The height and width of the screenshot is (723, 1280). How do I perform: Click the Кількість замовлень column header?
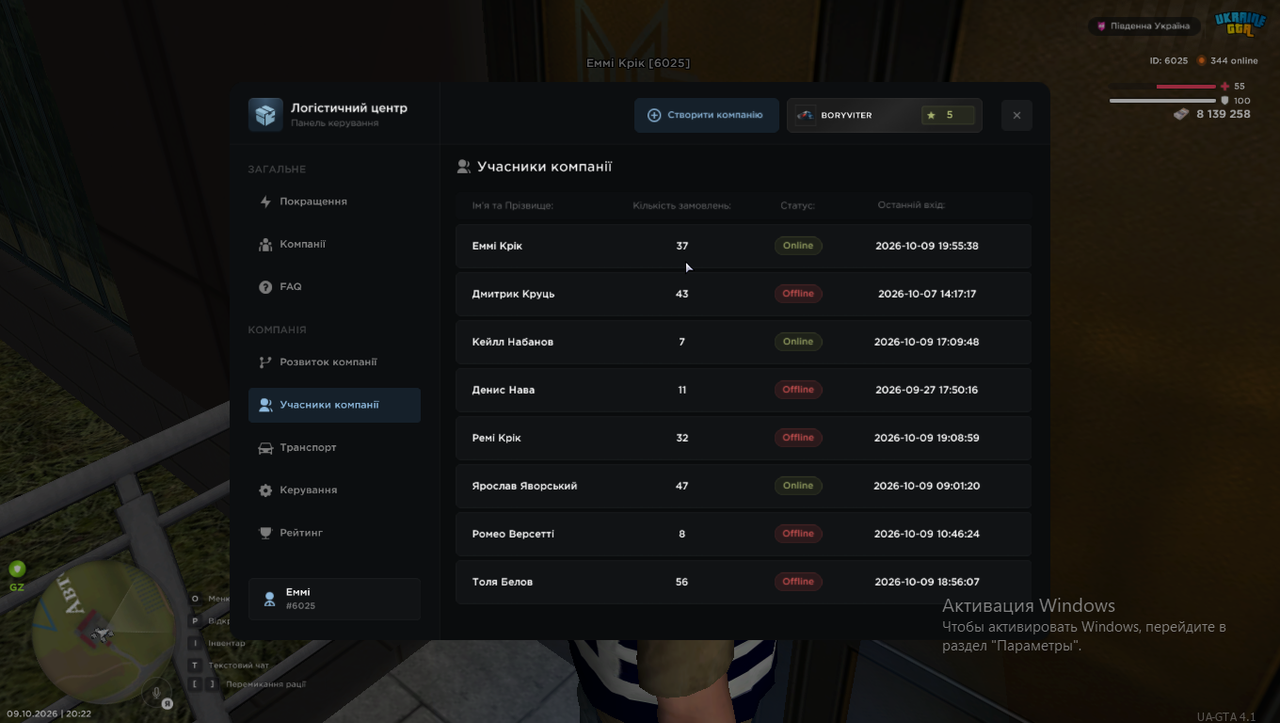coord(682,206)
